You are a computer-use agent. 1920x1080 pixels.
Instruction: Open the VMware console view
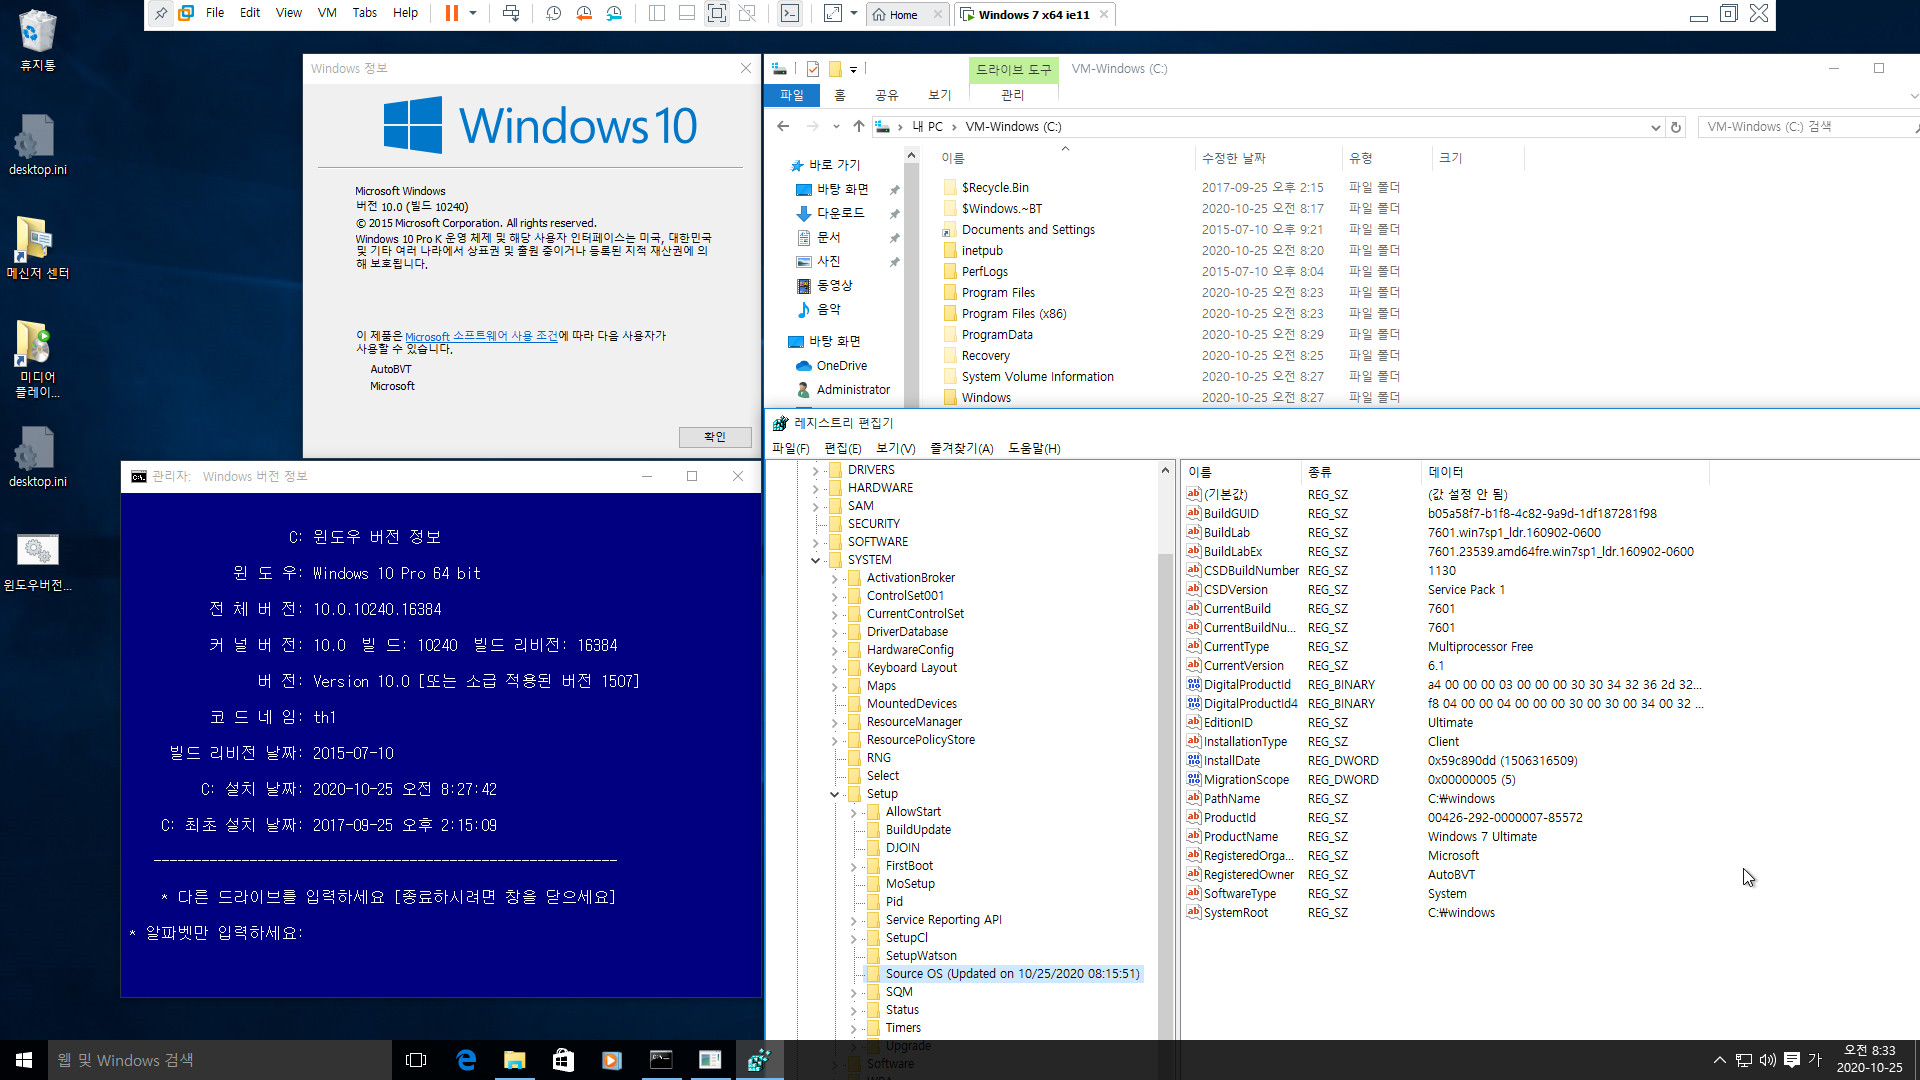coord(790,14)
